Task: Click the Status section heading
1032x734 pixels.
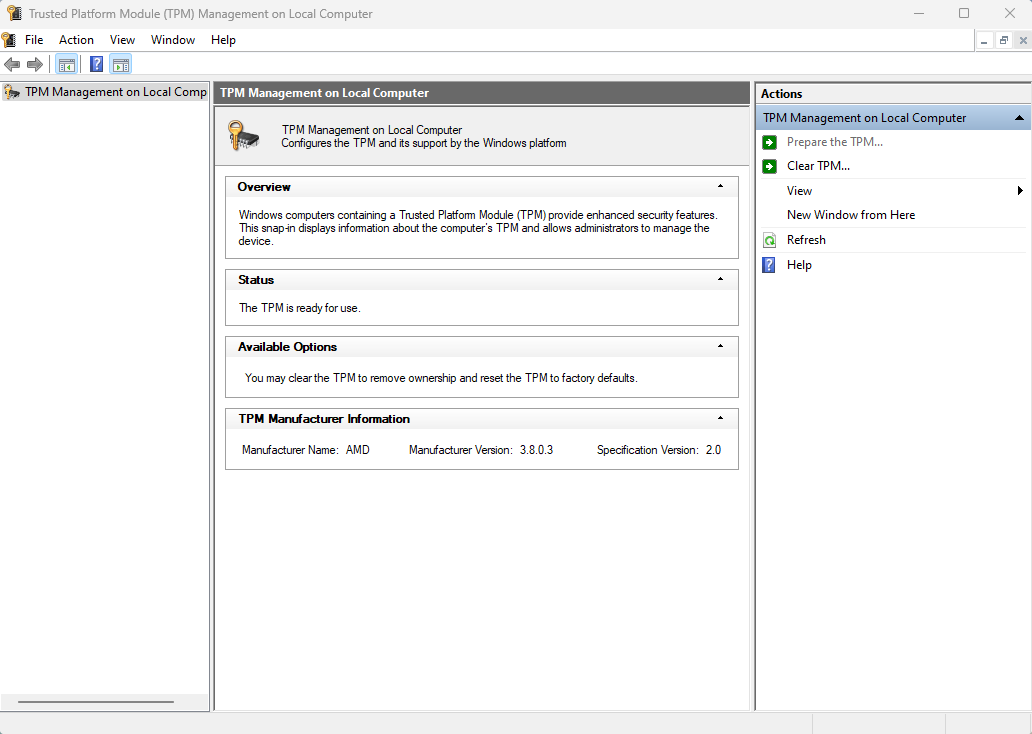Action: [x=256, y=280]
